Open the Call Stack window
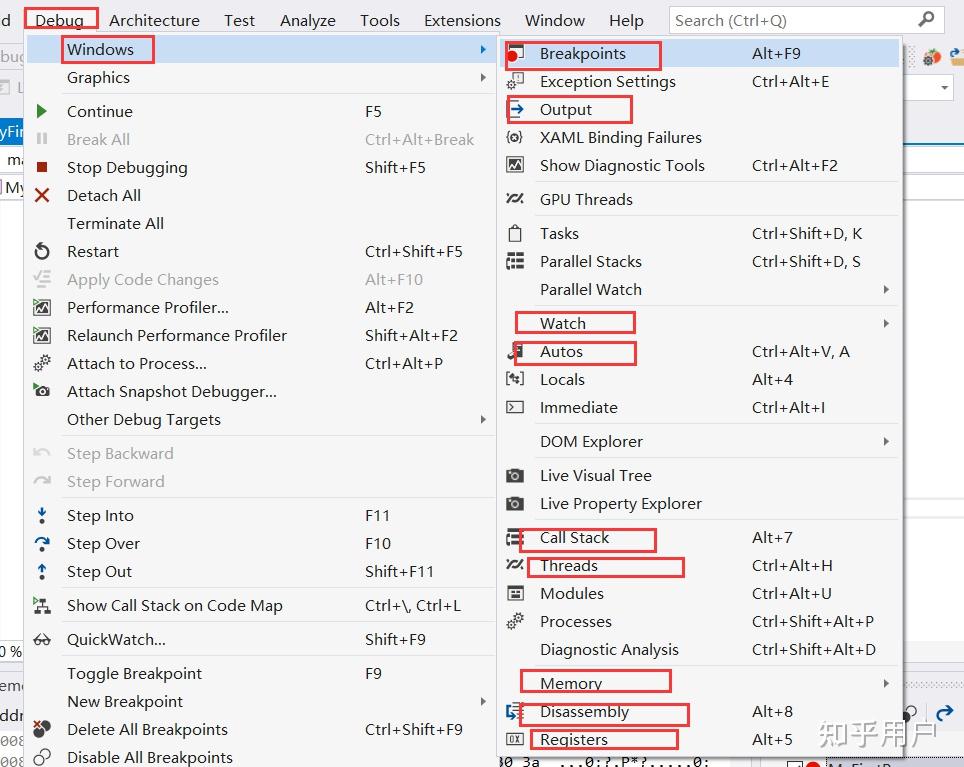Viewport: 964px width, 767px height. (701, 538)
